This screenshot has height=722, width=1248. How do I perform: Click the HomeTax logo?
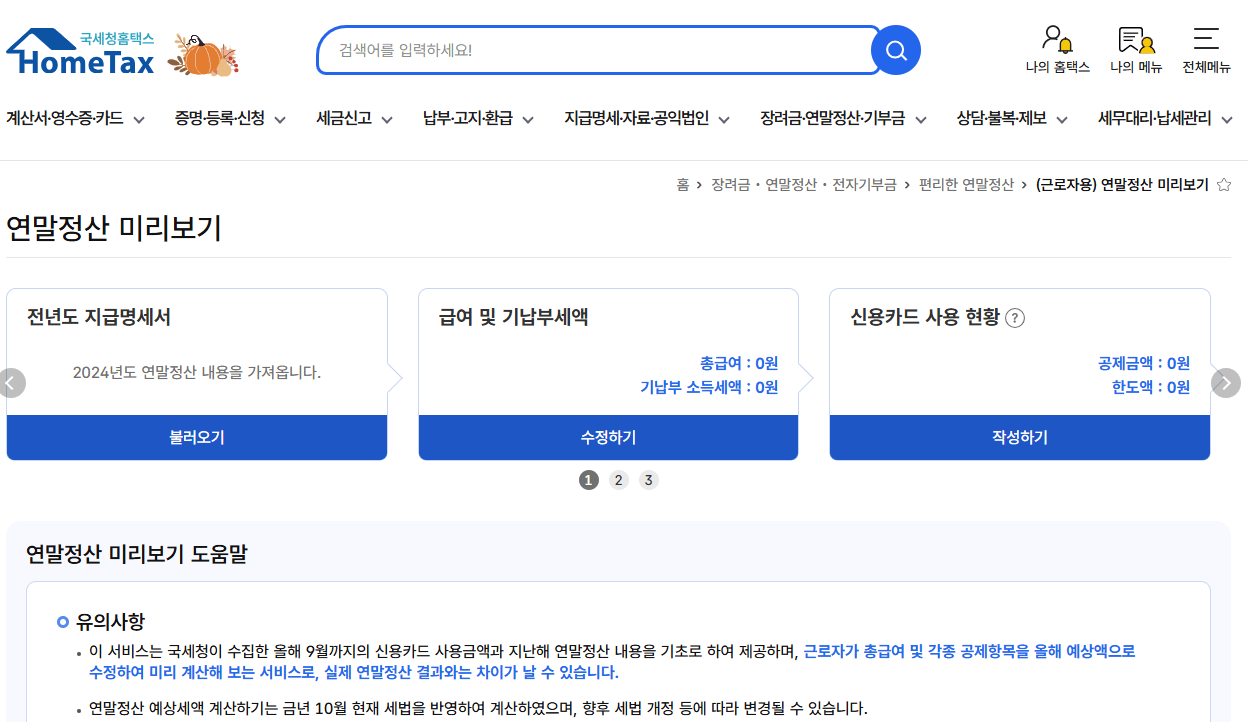82,53
